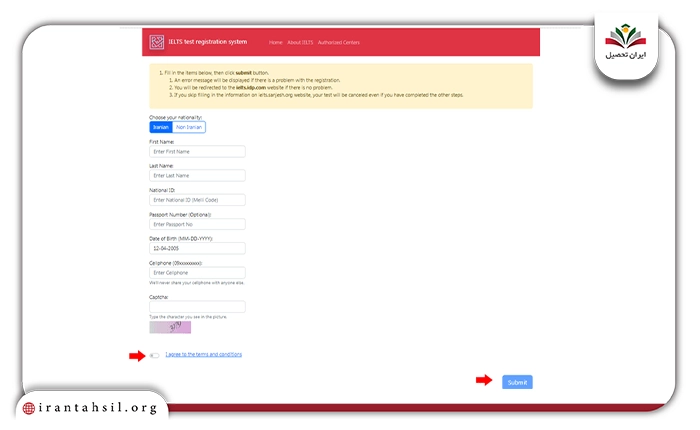Click the Last Name input field
The image size is (700, 430).
pyautogui.click(x=197, y=175)
